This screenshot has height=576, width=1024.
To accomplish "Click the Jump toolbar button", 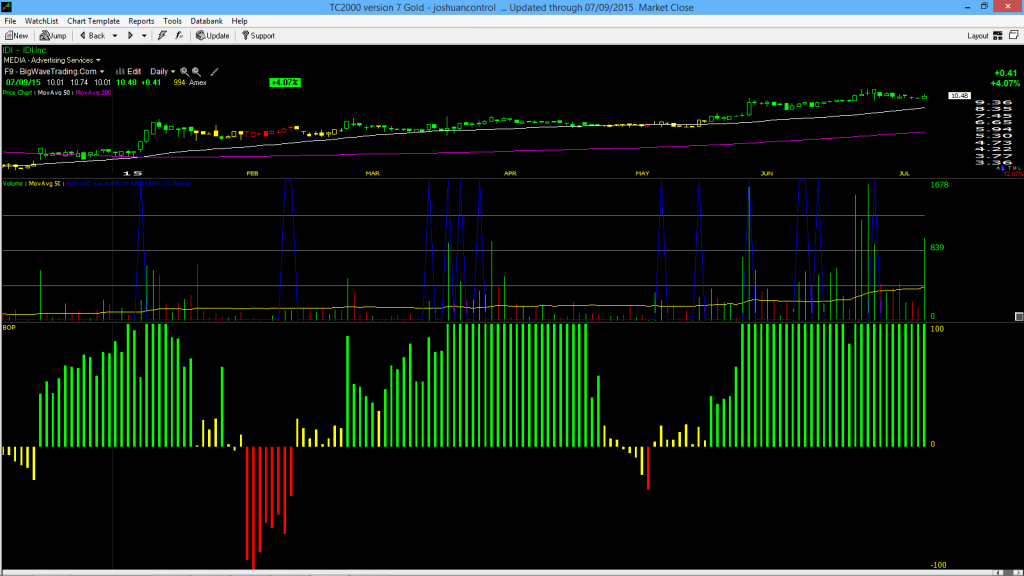I will [x=53, y=36].
